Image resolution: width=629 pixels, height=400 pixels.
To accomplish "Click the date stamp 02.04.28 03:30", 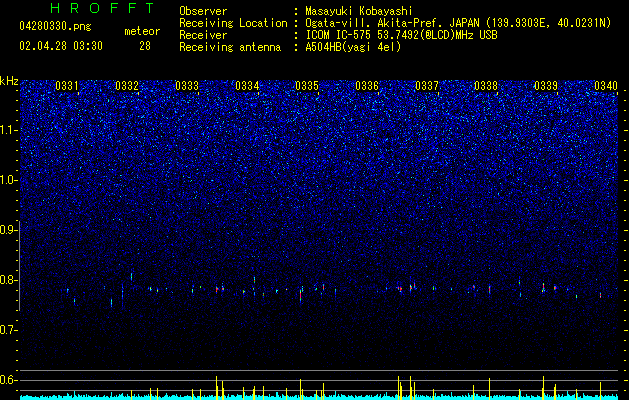I will [61, 46].
